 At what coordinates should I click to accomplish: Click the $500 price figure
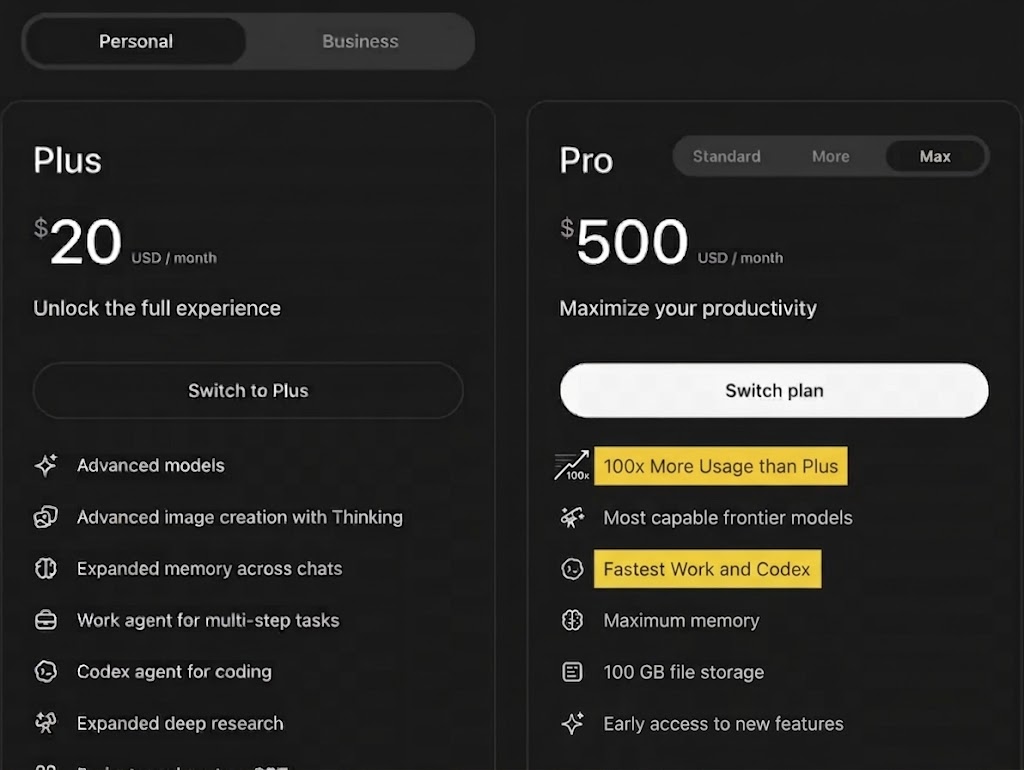click(624, 242)
